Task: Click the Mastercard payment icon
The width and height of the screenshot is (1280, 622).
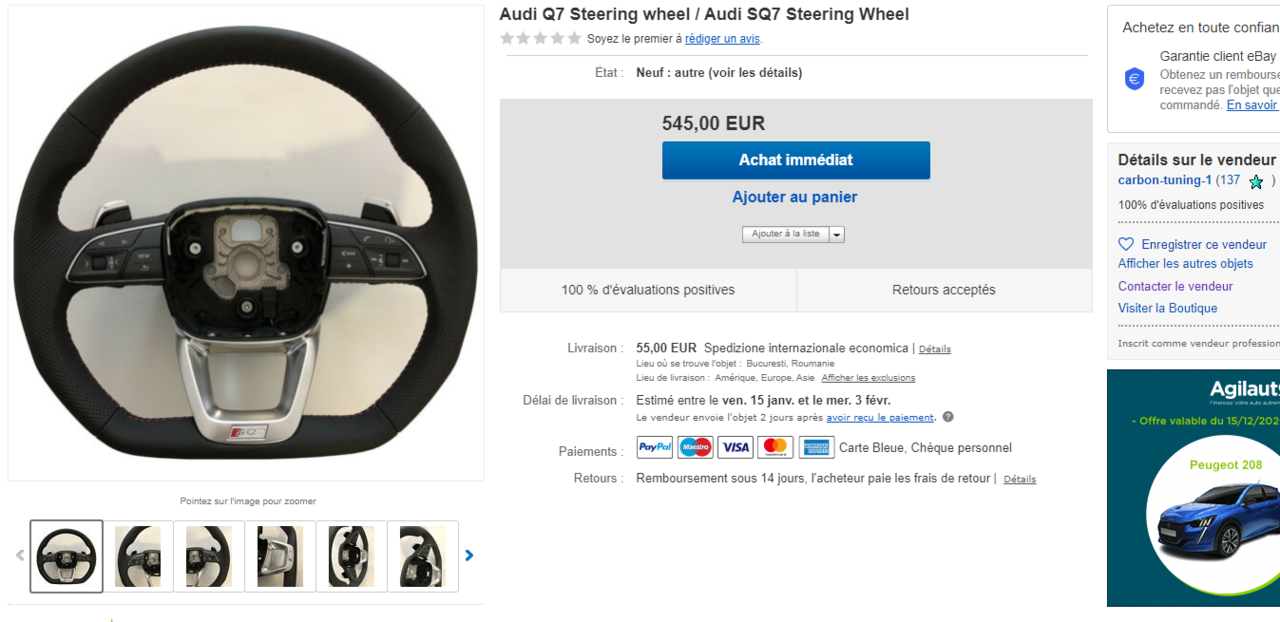Action: (x=775, y=448)
